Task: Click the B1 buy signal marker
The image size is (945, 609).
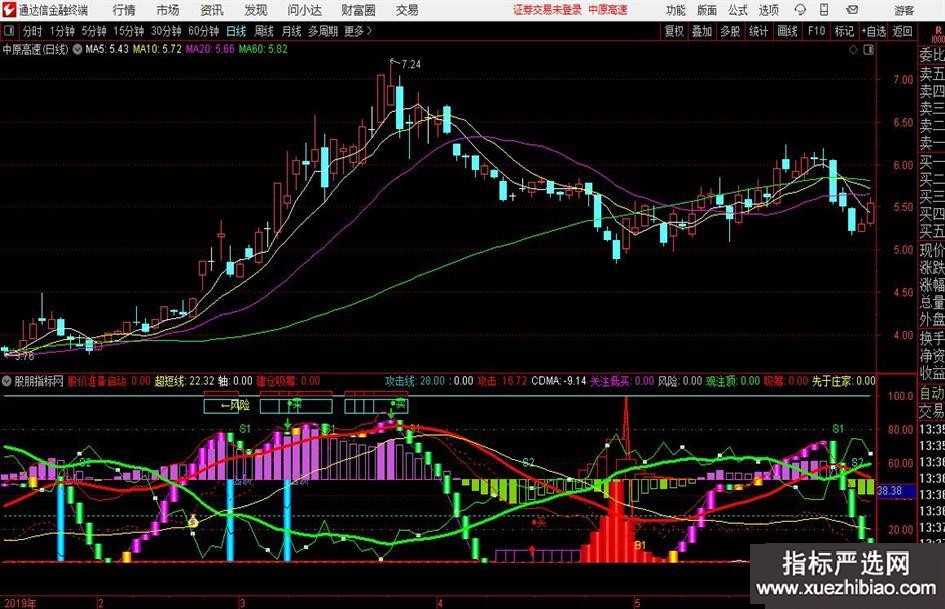Action: [639, 545]
